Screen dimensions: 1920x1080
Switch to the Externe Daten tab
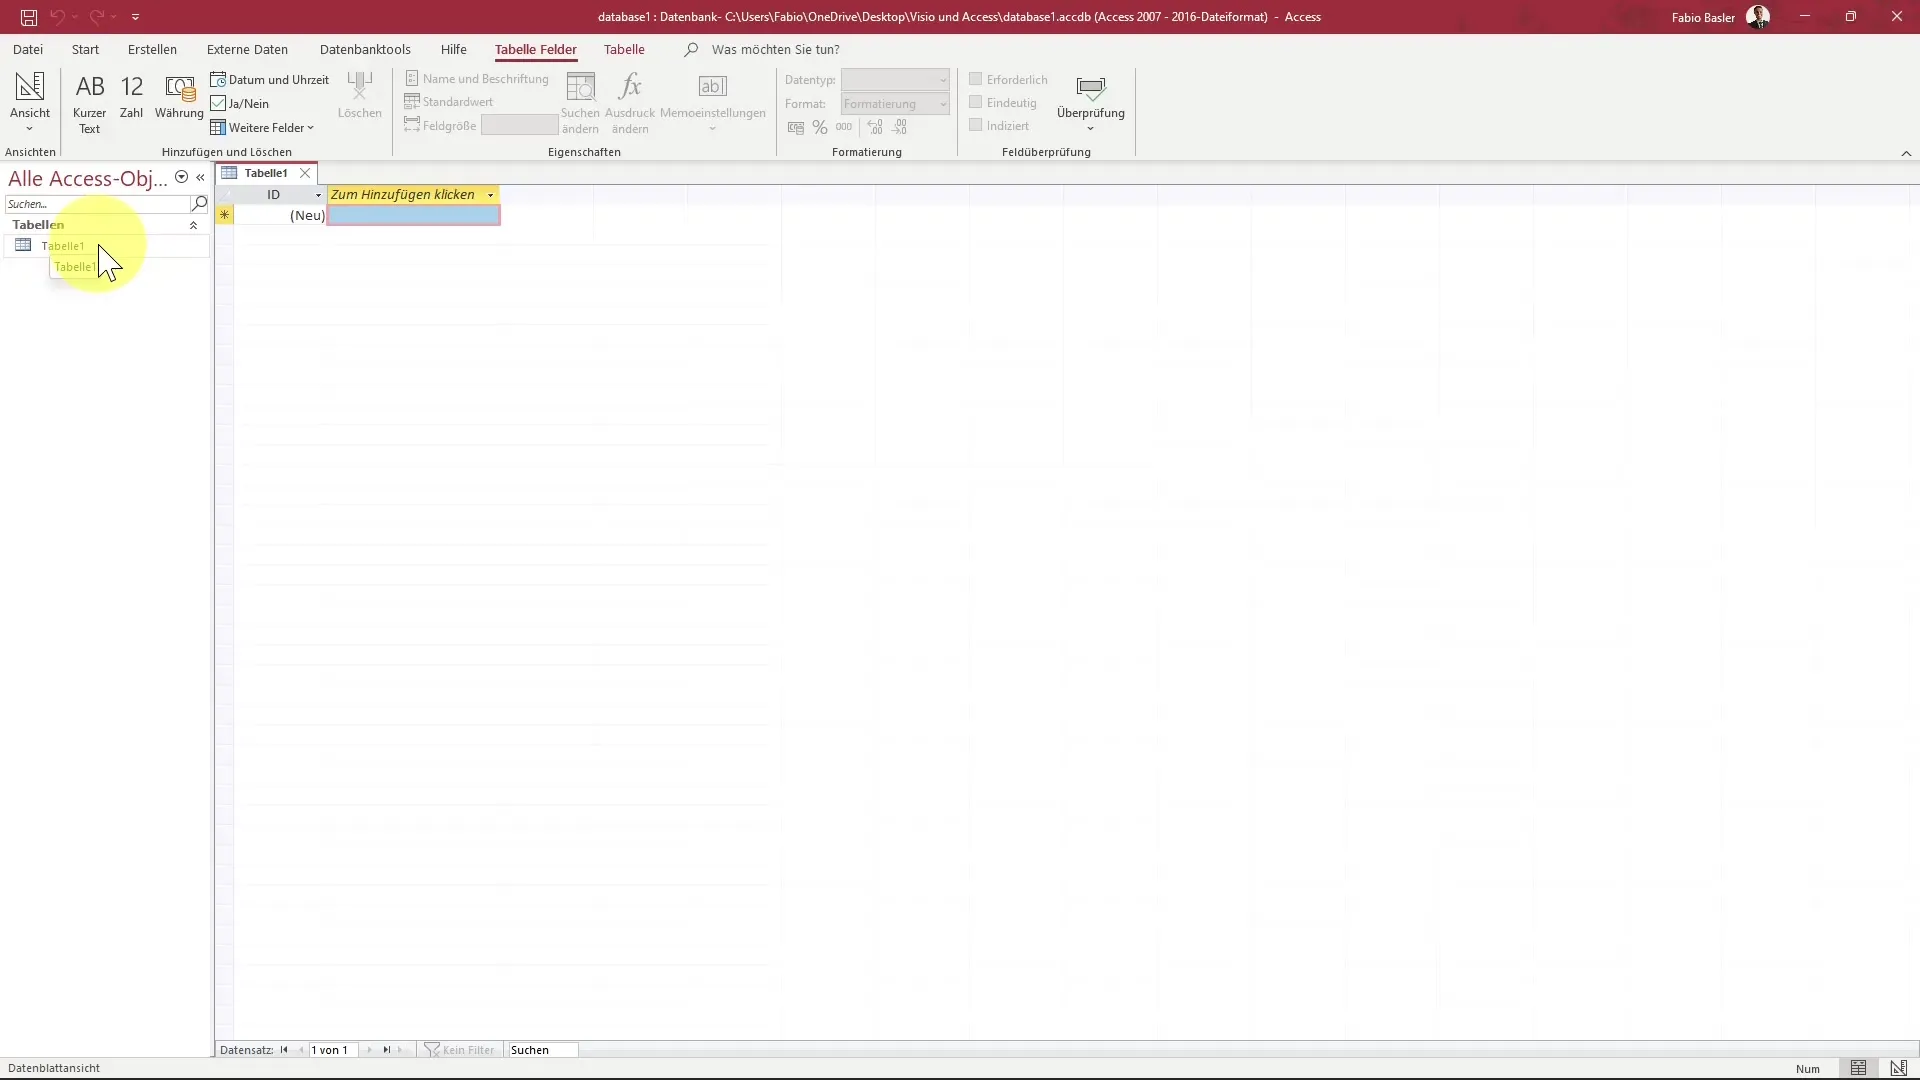click(x=247, y=49)
